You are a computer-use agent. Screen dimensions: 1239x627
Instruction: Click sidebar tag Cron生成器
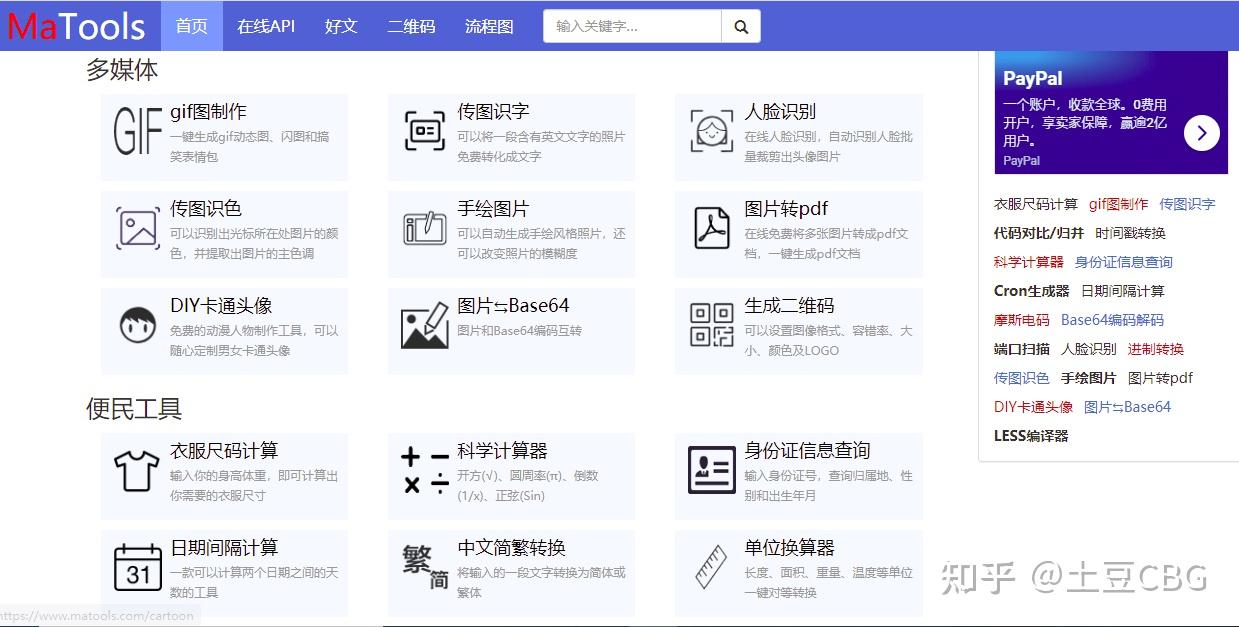click(1032, 291)
